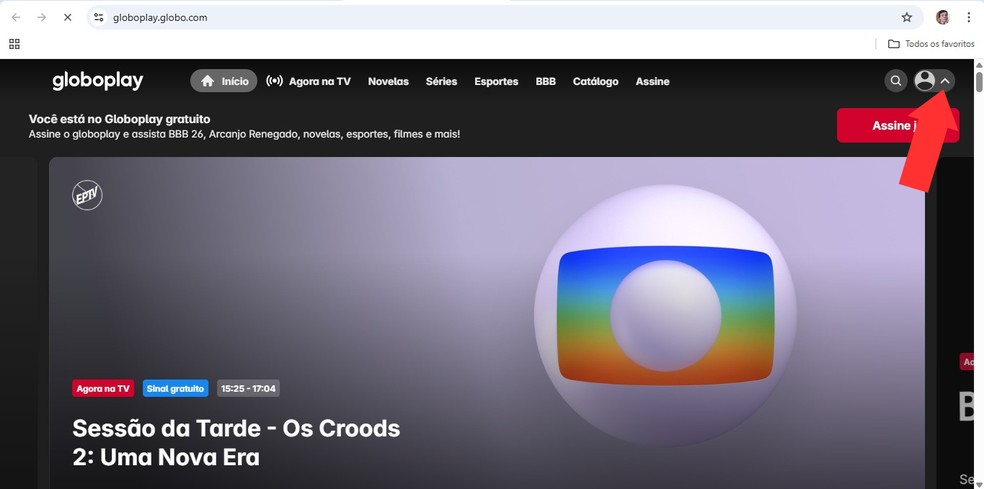Go to the BBB section

click(545, 81)
